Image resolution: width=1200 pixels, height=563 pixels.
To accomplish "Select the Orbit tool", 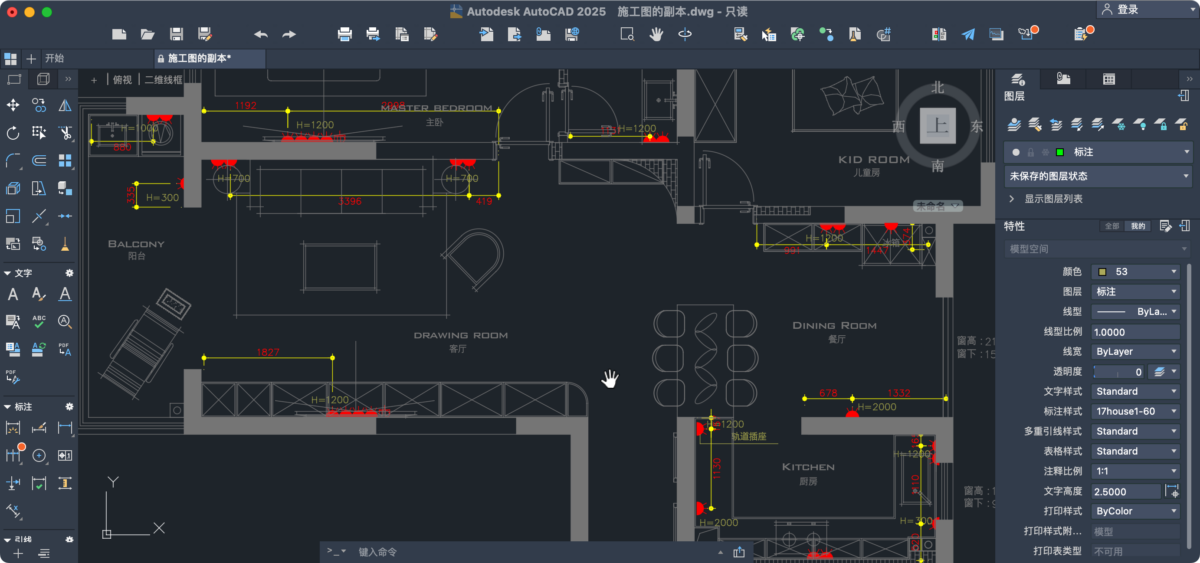I will (685, 34).
